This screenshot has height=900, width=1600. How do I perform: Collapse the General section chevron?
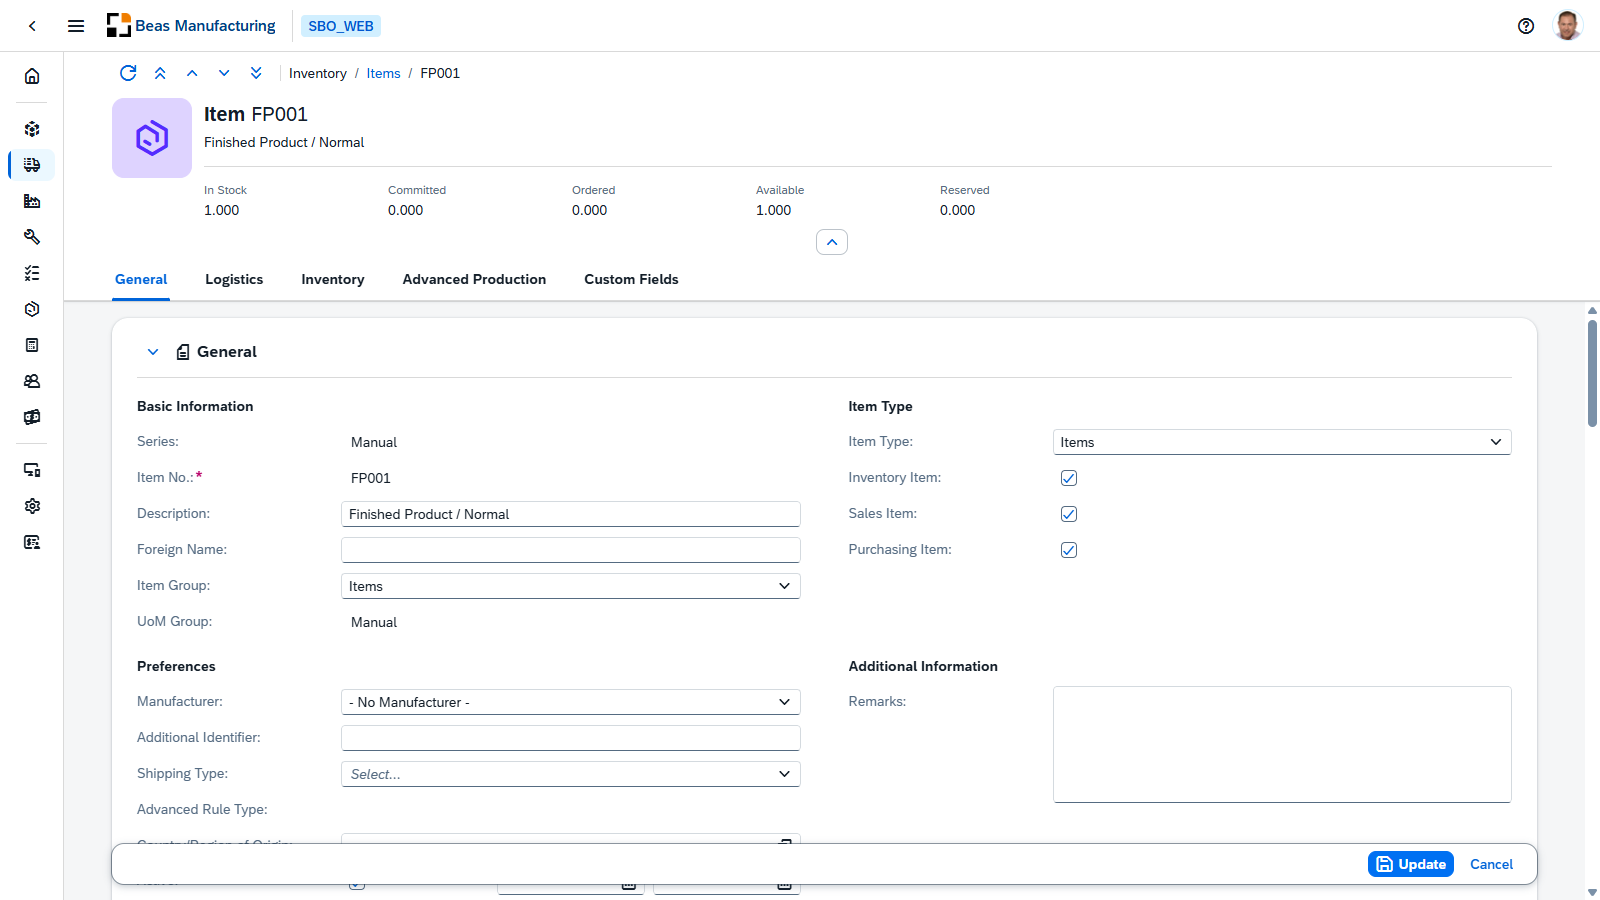pos(153,352)
